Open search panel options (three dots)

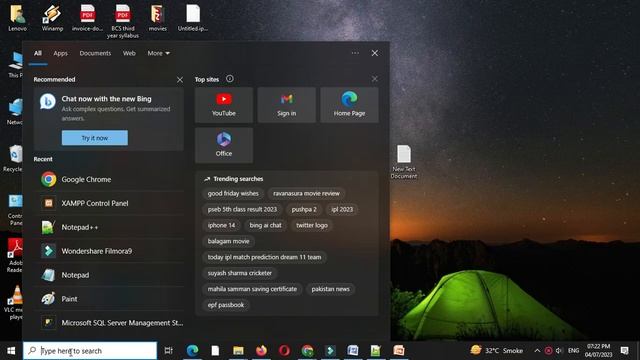pyautogui.click(x=355, y=53)
